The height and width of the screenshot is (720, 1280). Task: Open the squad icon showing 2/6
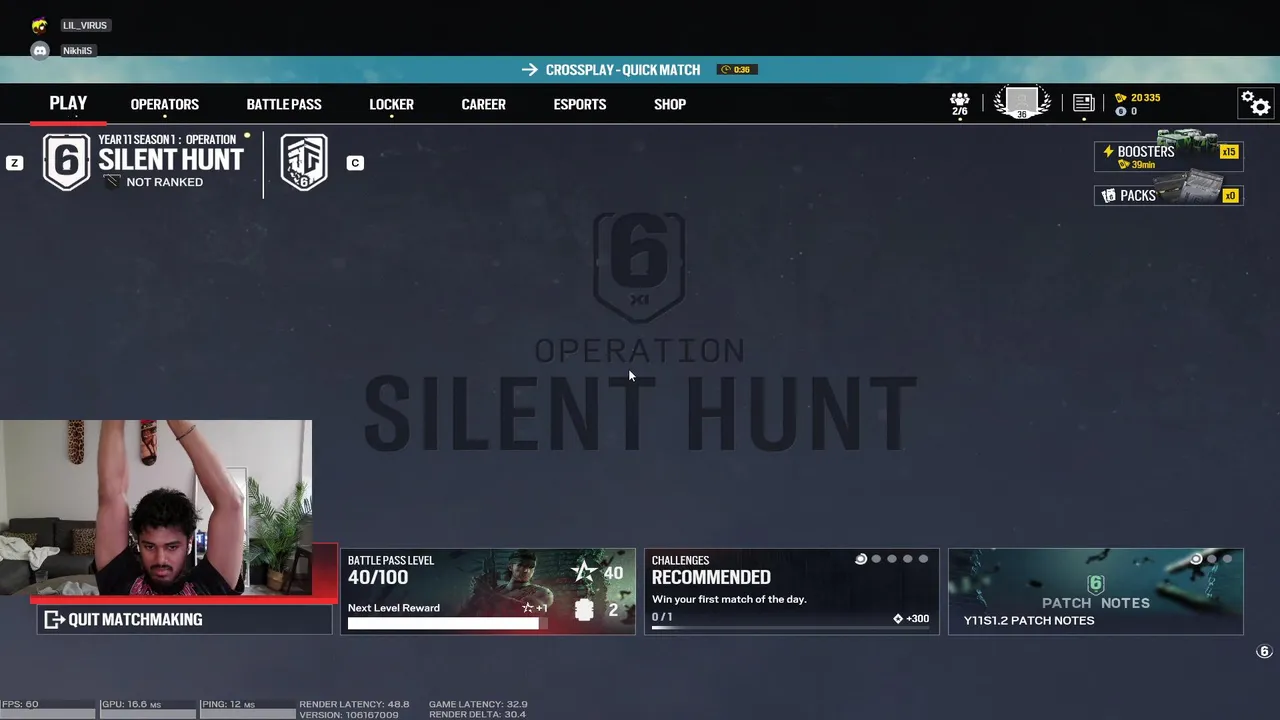pyautogui.click(x=960, y=103)
